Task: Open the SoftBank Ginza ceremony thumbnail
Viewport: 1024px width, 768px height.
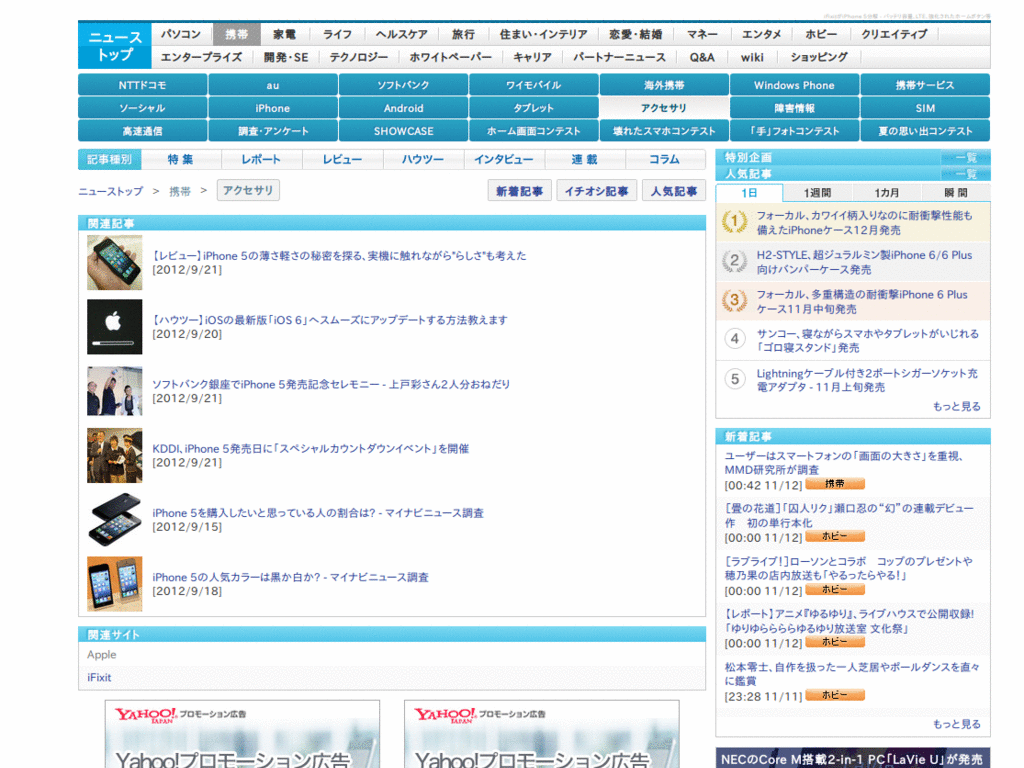Action: pos(114,391)
